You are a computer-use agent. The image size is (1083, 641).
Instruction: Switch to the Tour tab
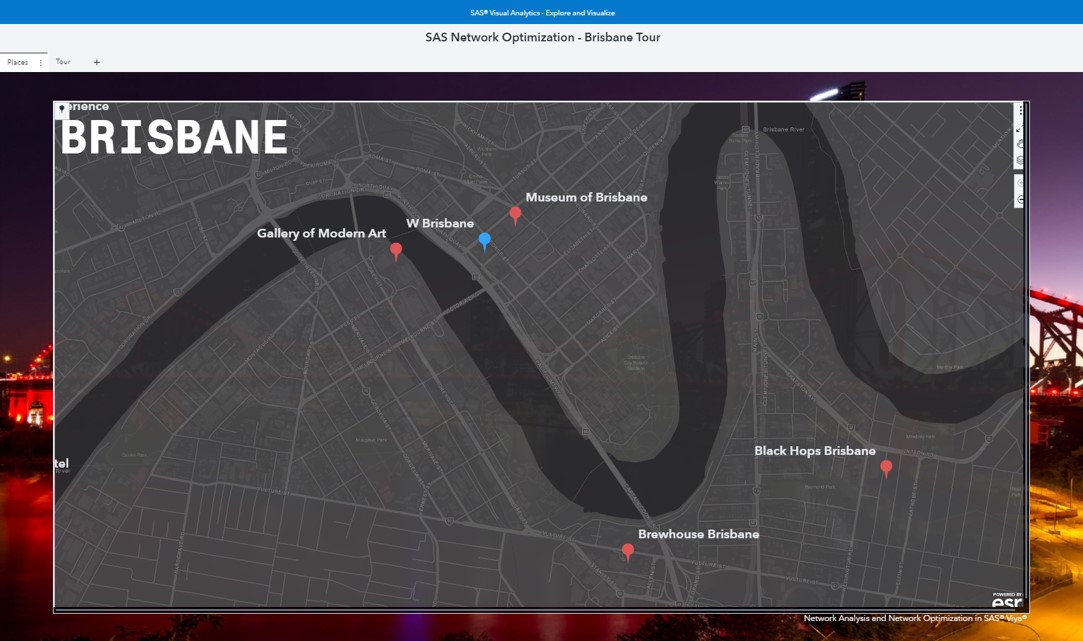[x=63, y=61]
